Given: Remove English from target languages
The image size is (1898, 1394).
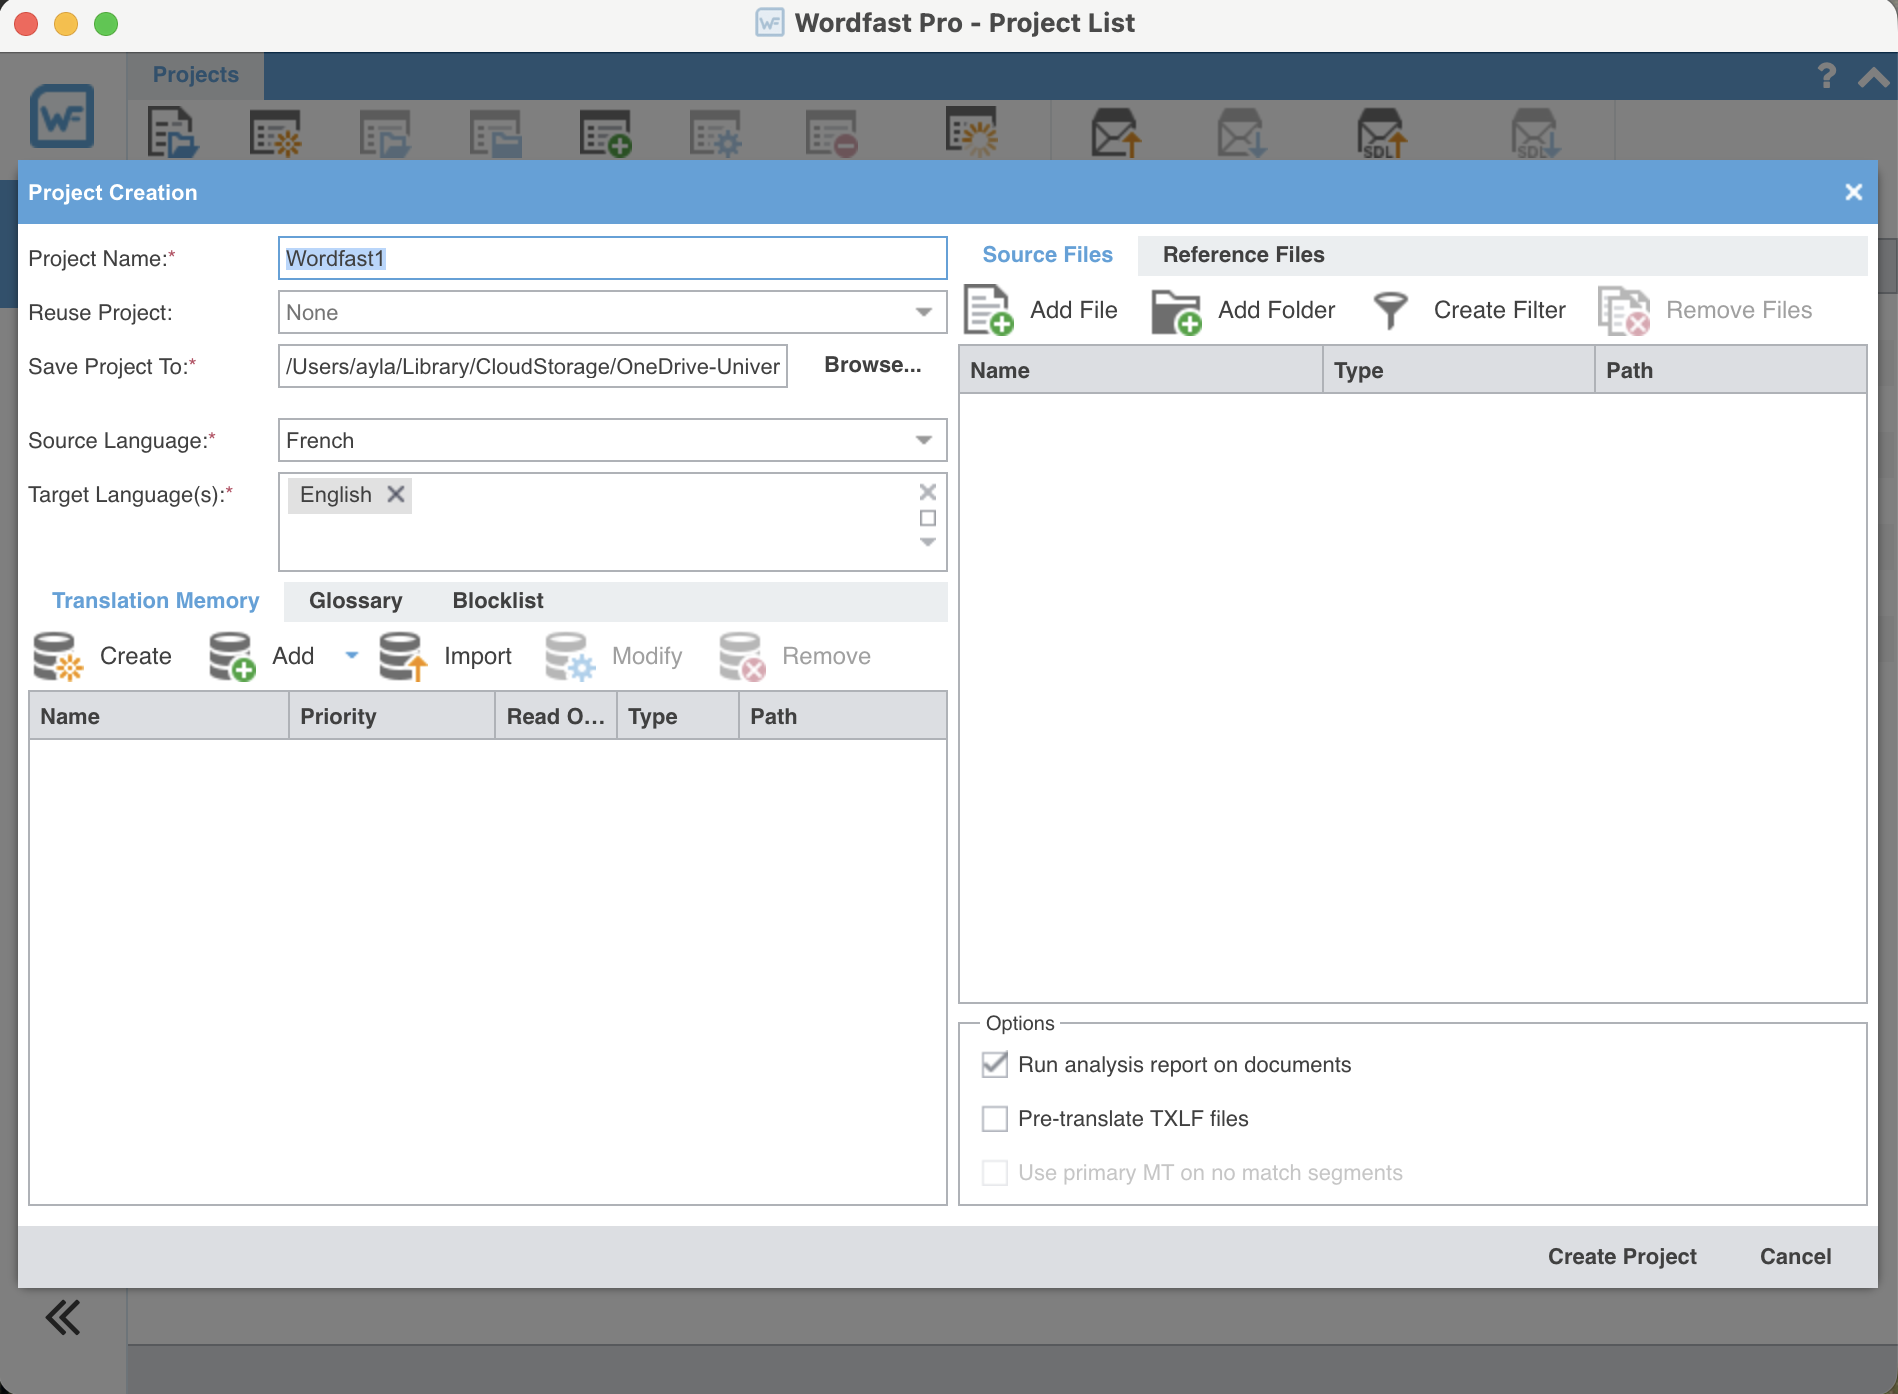Looking at the screenshot, I should point(396,494).
